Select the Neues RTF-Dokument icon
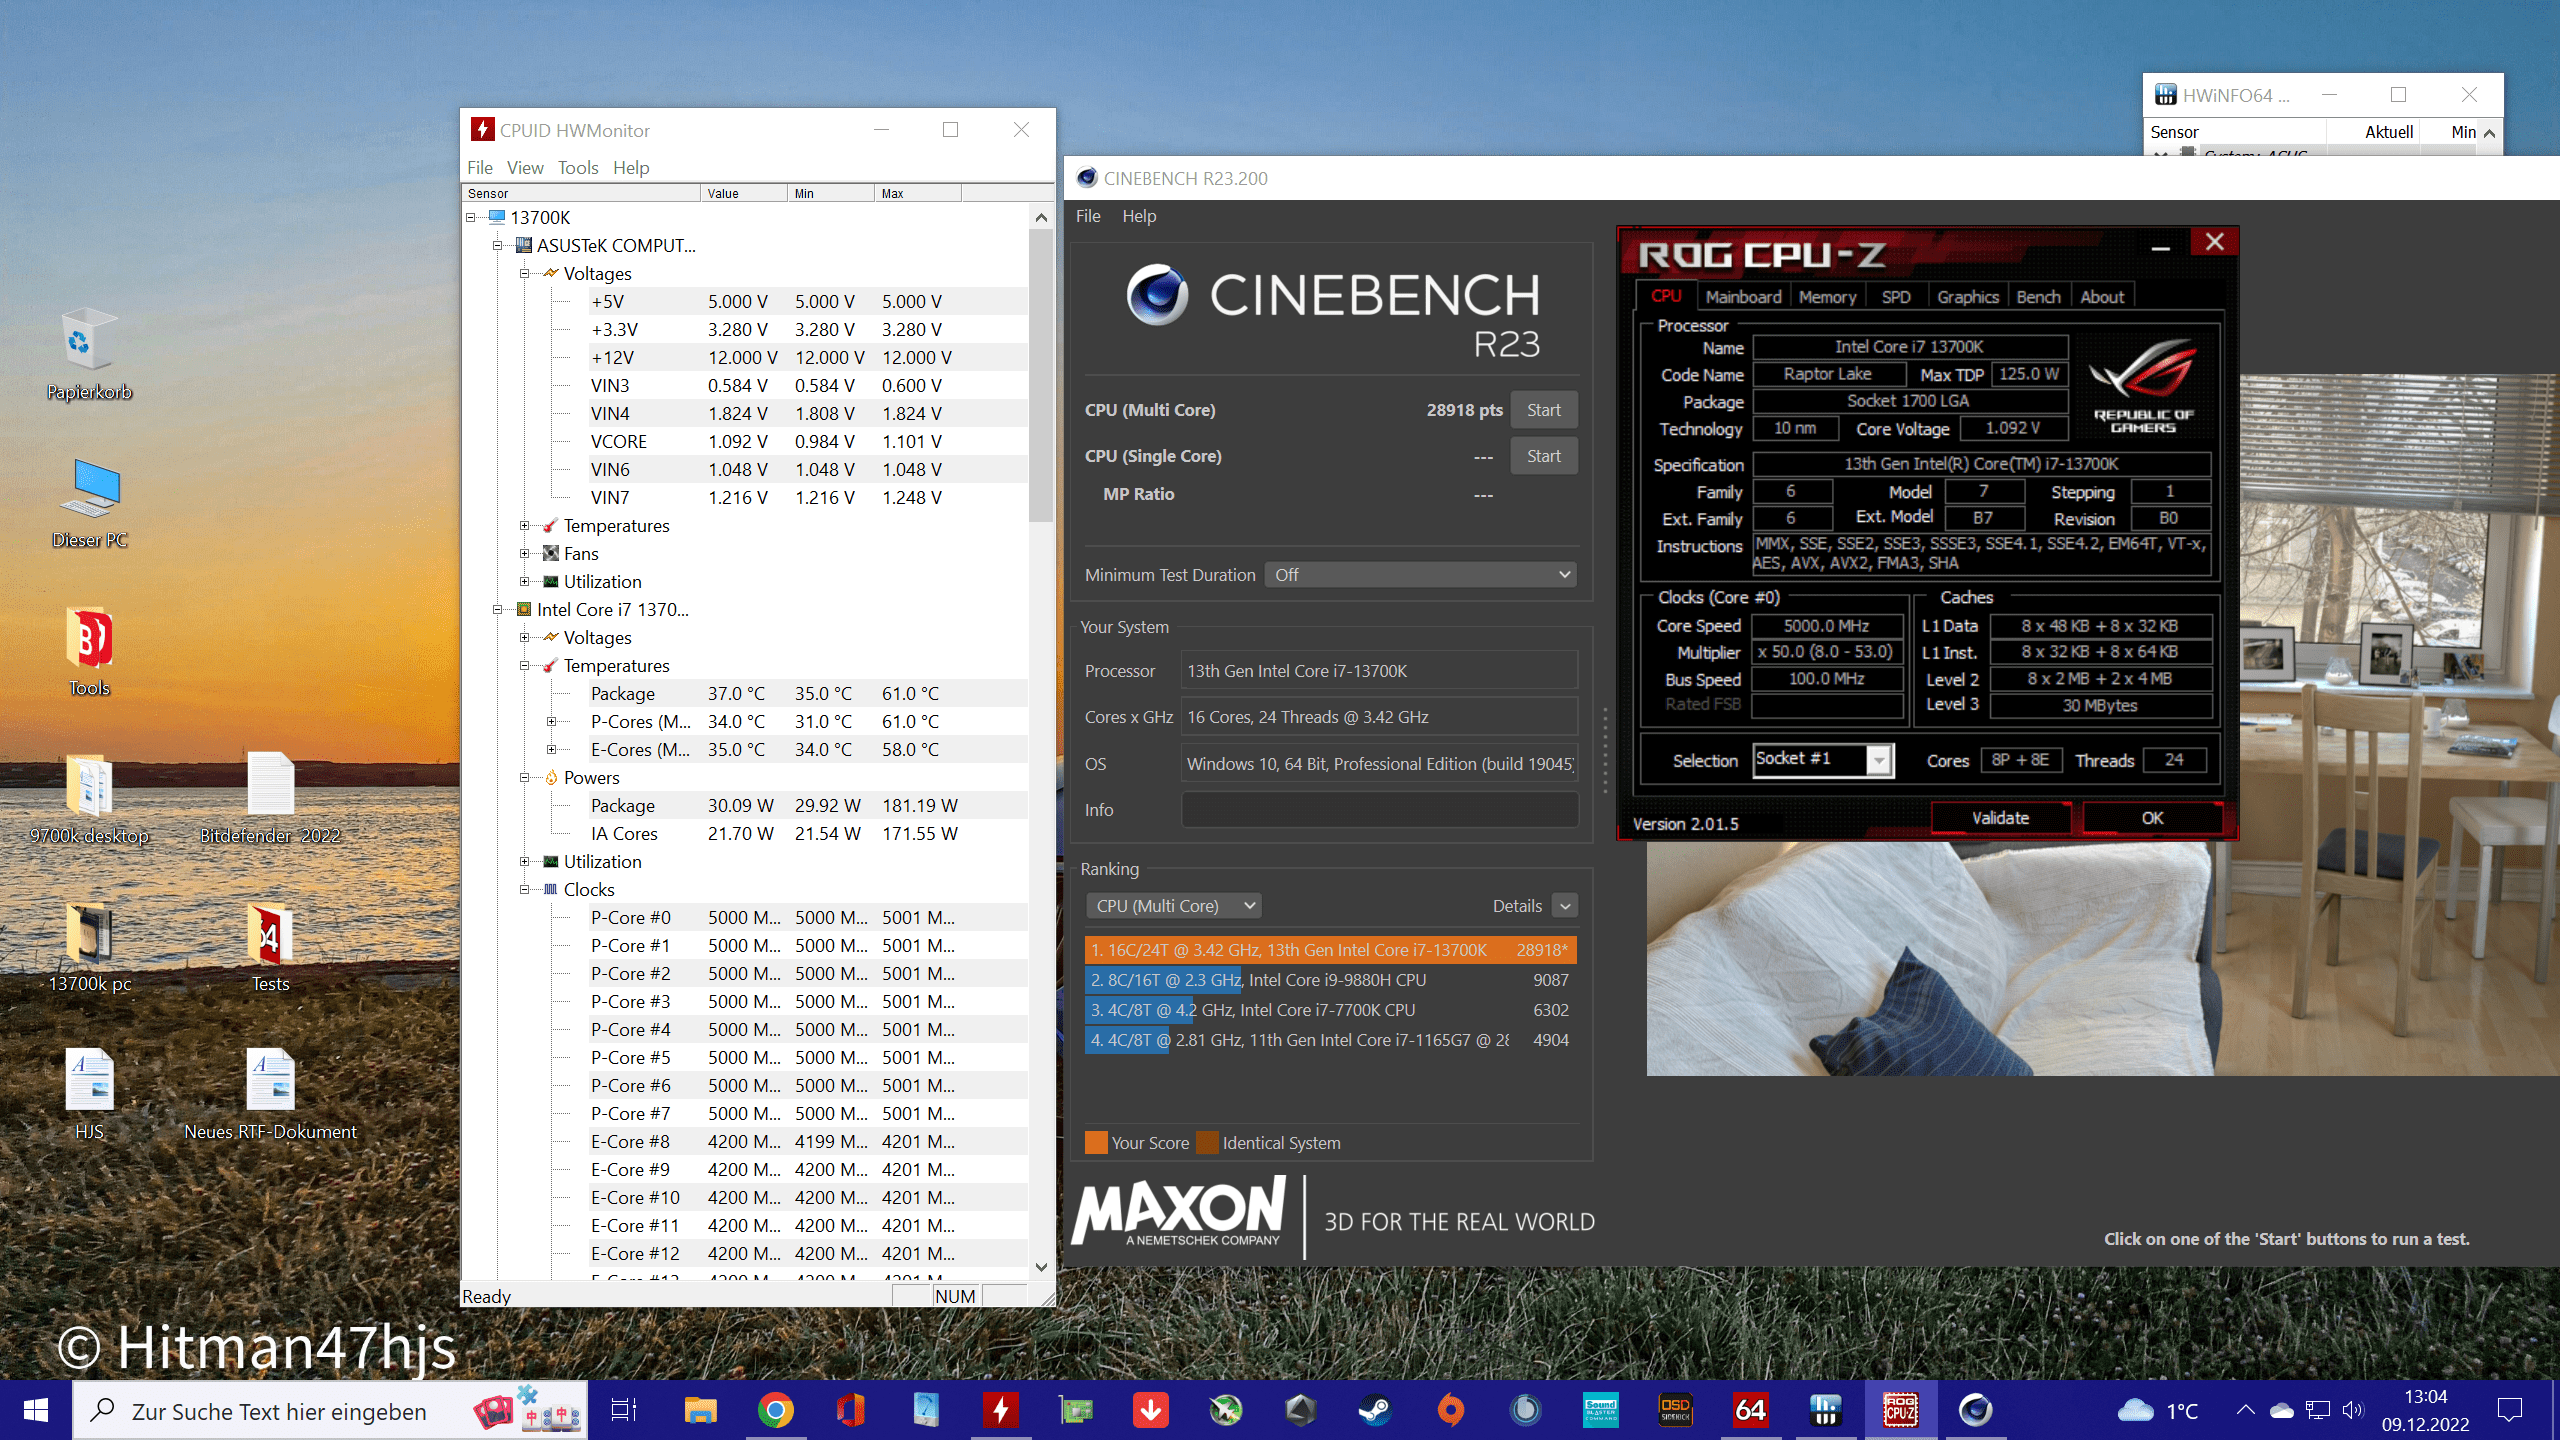2560x1440 pixels. point(270,1095)
